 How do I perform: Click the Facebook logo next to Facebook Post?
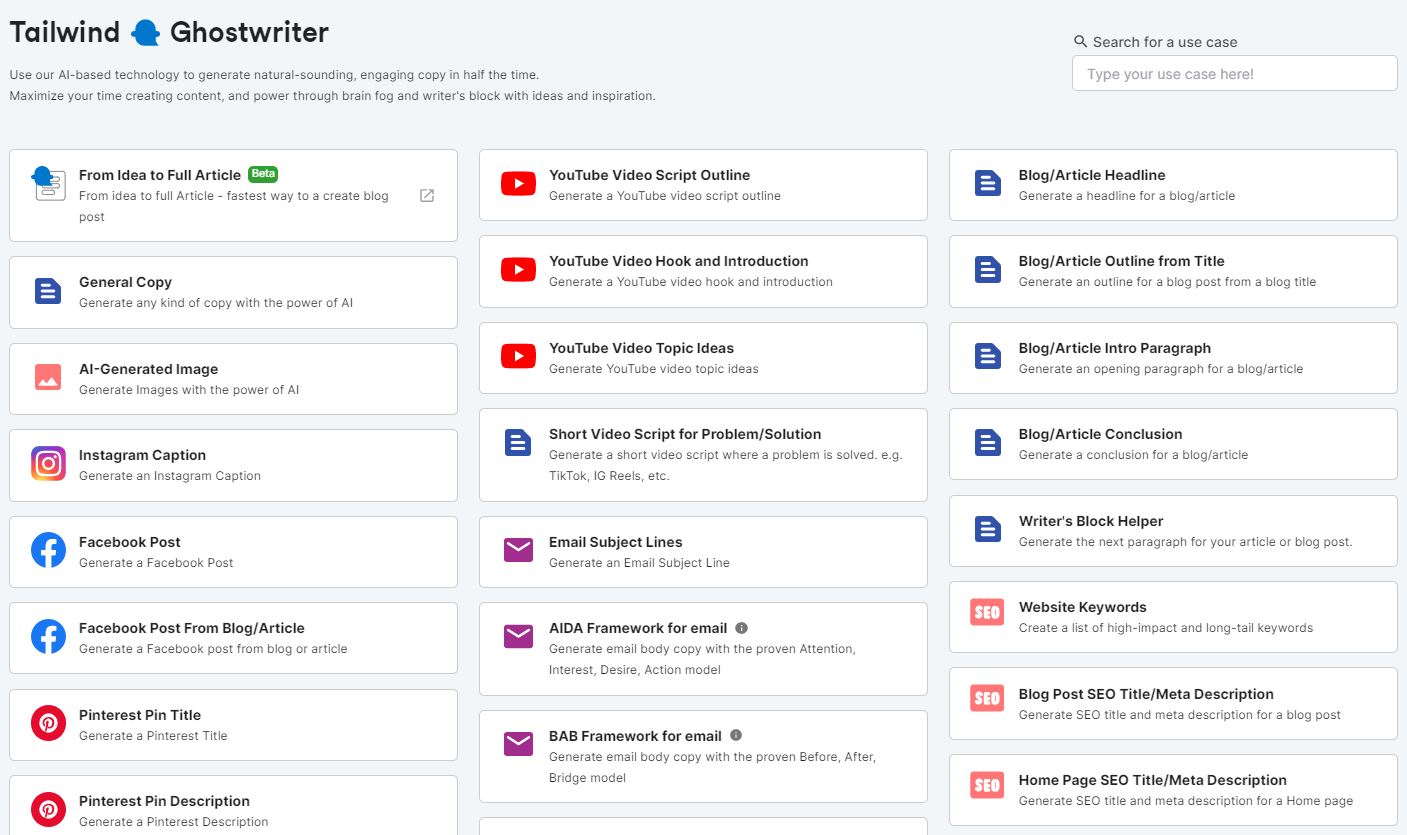(x=48, y=551)
